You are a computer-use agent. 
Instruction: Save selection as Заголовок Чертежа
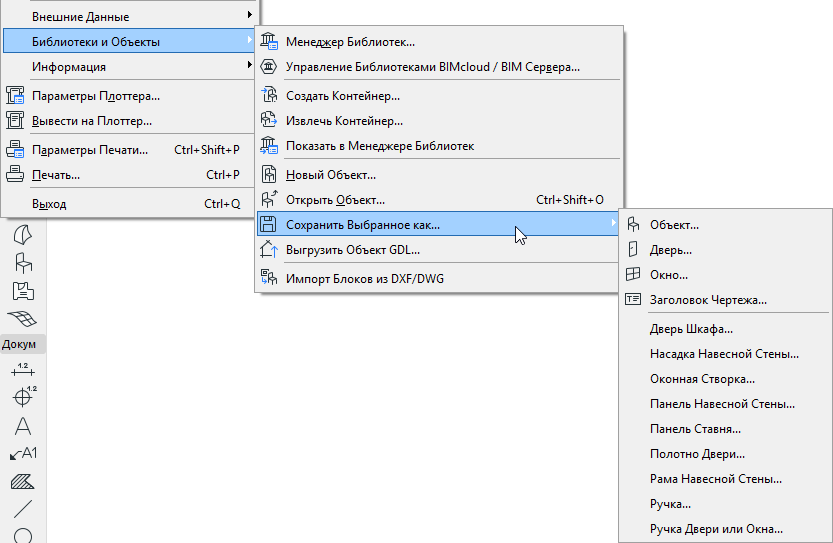(725, 300)
